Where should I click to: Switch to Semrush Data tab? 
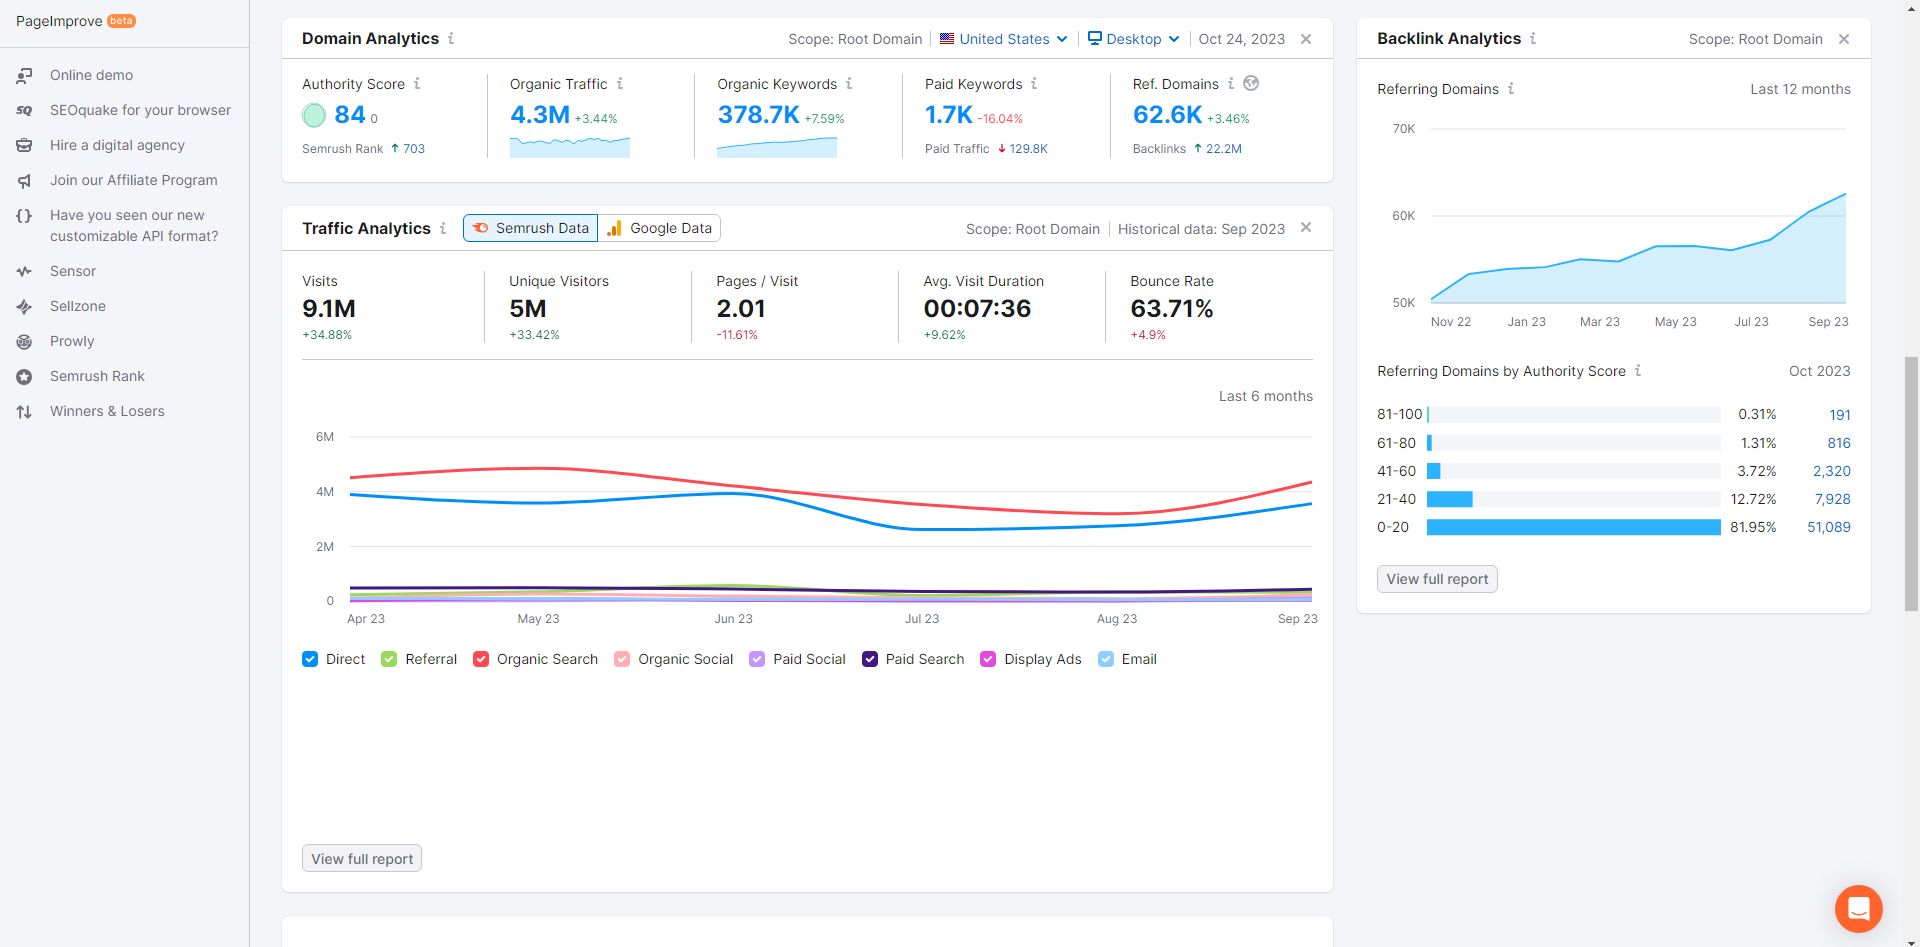(x=531, y=228)
